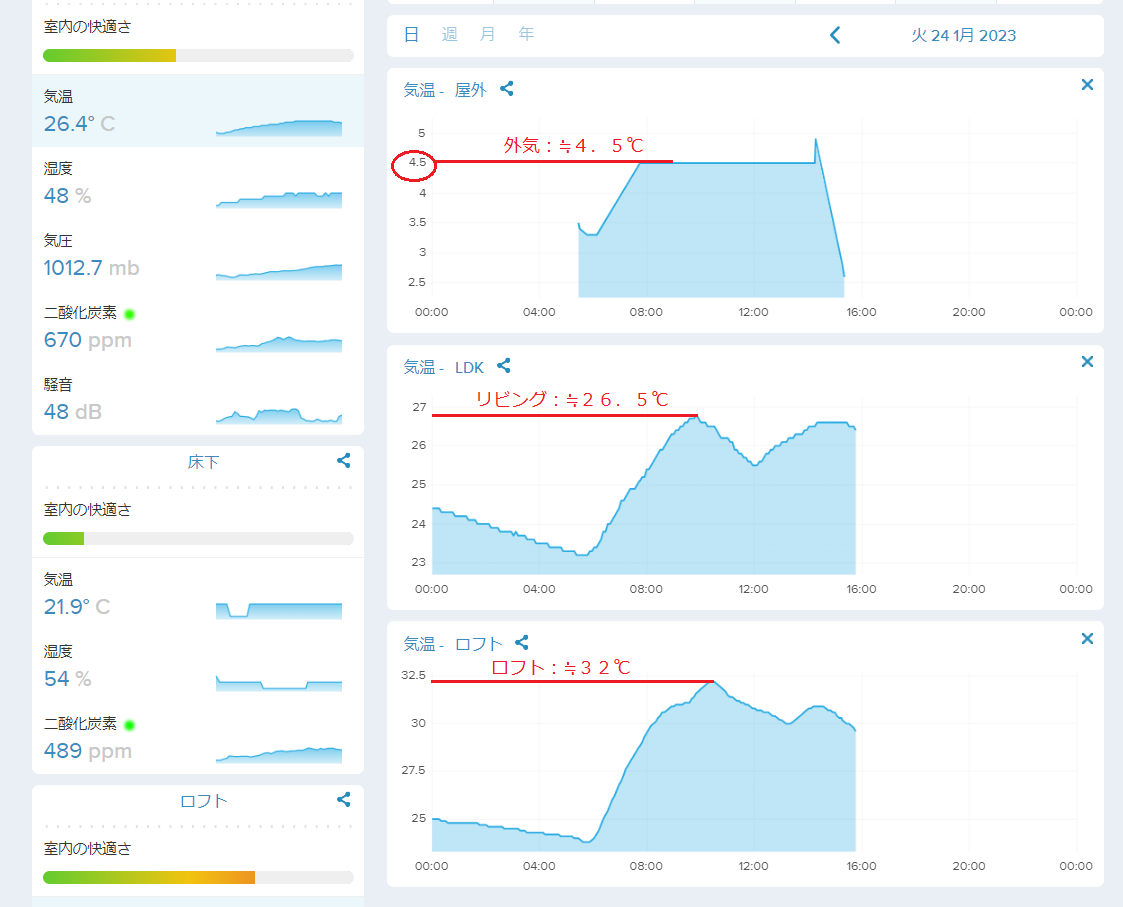
Task: Click 騒音 48 dB noise sparkline thumbnail
Action: pos(279,414)
